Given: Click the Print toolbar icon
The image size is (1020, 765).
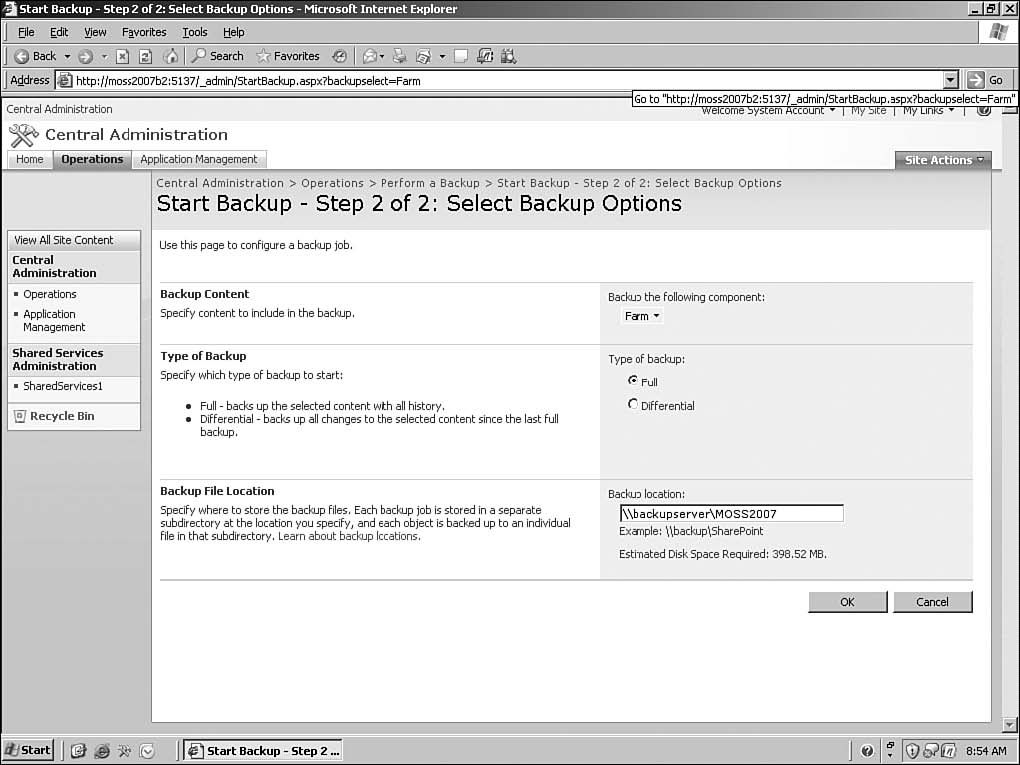Looking at the screenshot, I should [x=400, y=56].
